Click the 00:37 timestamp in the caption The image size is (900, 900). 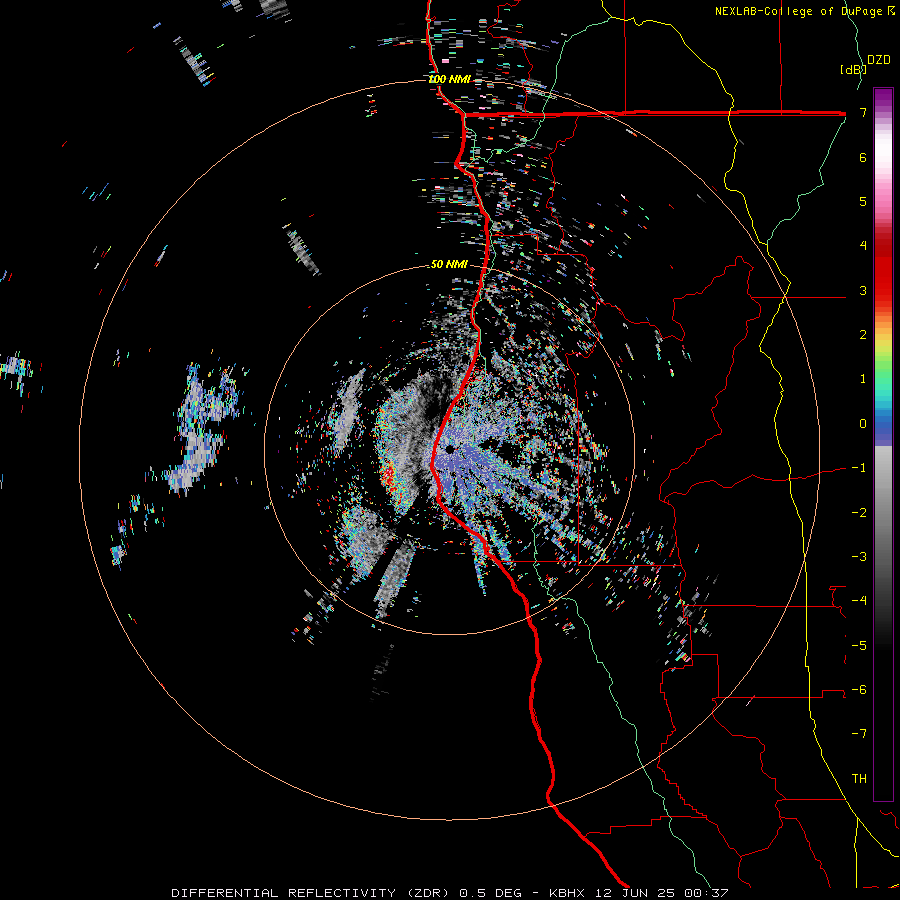pyautogui.click(x=706, y=893)
